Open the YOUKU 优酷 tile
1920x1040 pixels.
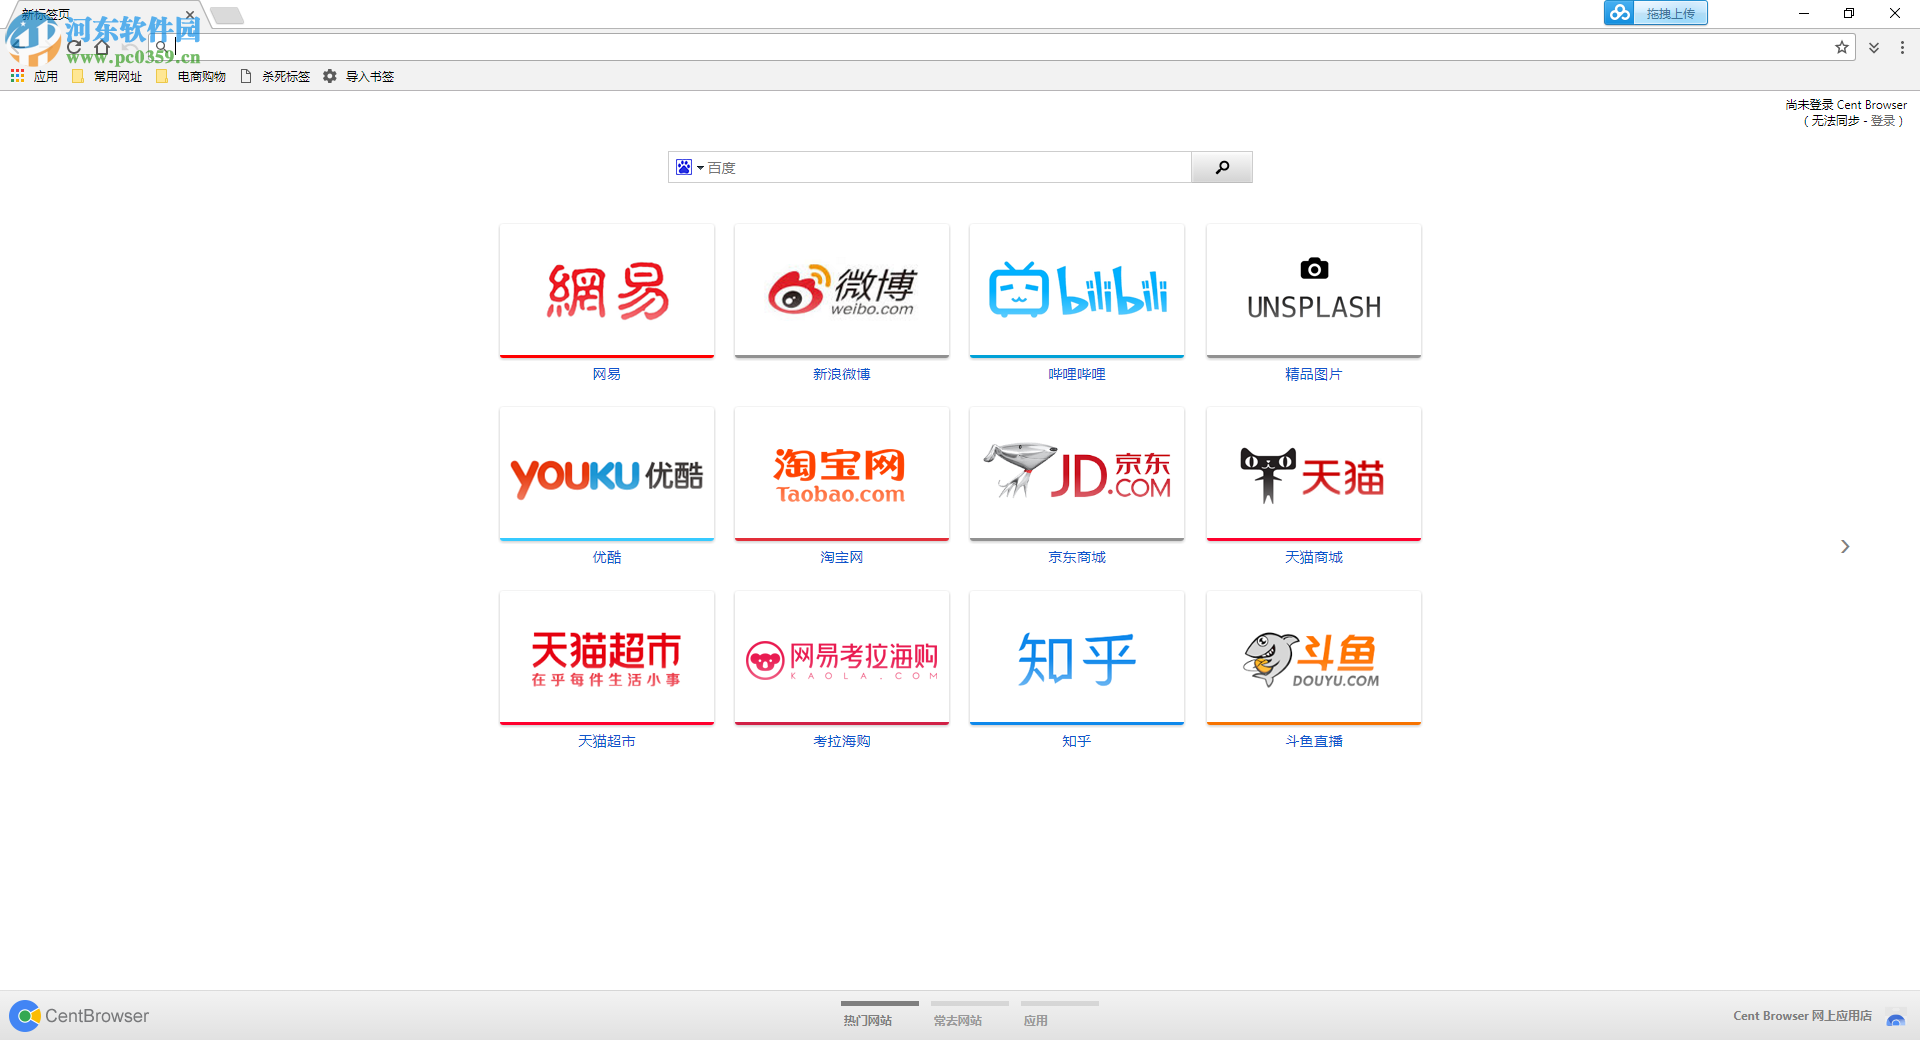pyautogui.click(x=606, y=473)
